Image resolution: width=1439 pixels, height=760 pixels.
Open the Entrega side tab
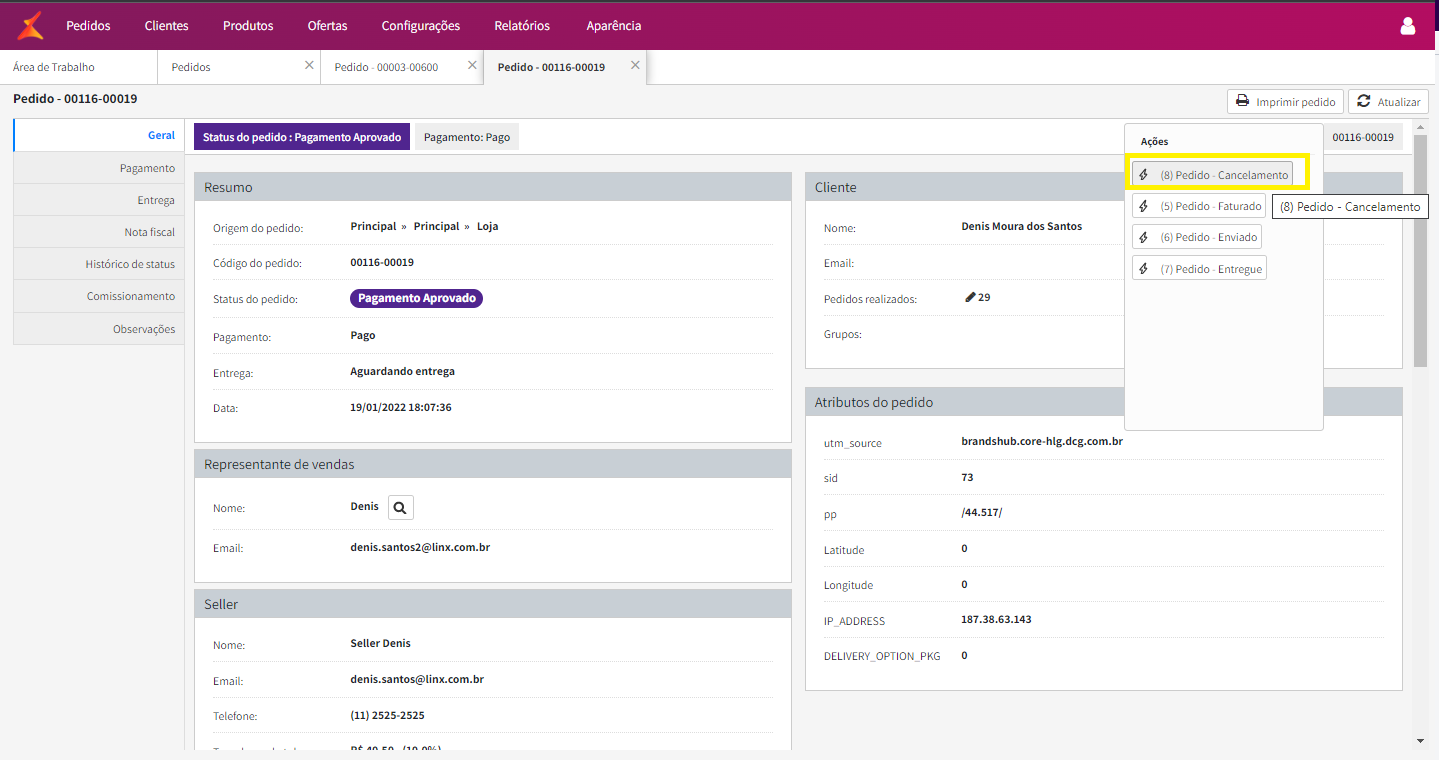pos(99,200)
